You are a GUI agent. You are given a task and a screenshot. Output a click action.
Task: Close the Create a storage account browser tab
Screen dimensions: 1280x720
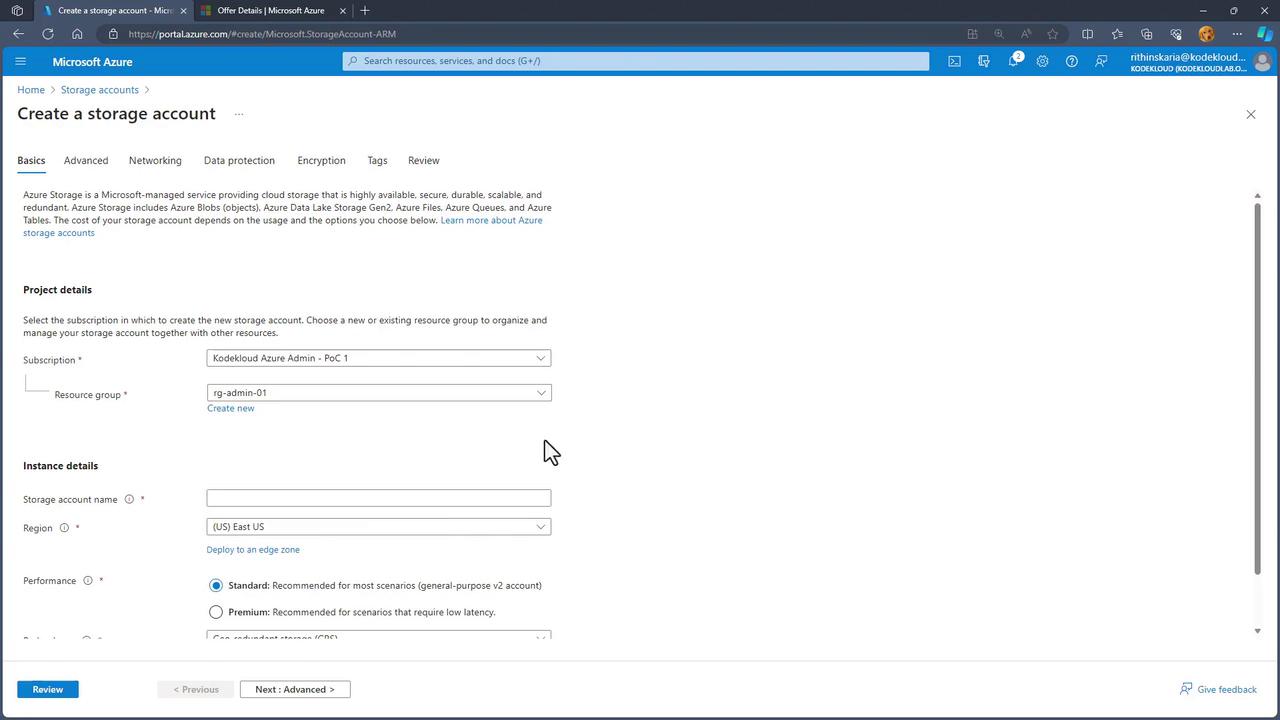[x=183, y=11]
